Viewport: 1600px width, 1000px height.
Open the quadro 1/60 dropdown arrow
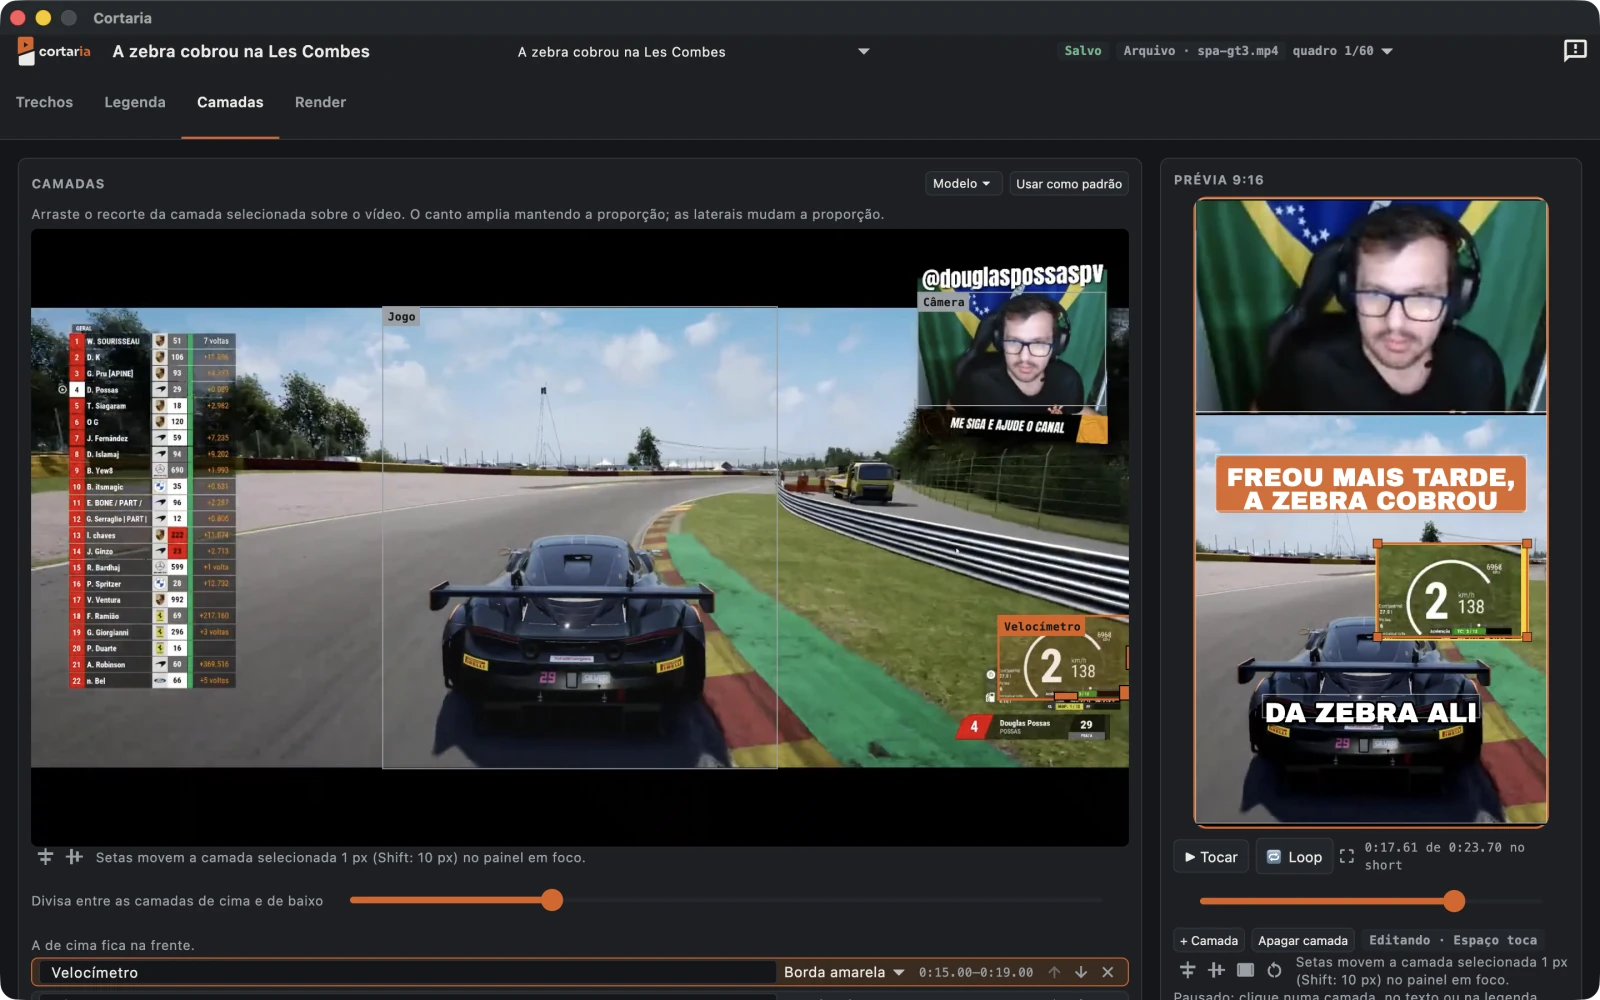pyautogui.click(x=1387, y=51)
